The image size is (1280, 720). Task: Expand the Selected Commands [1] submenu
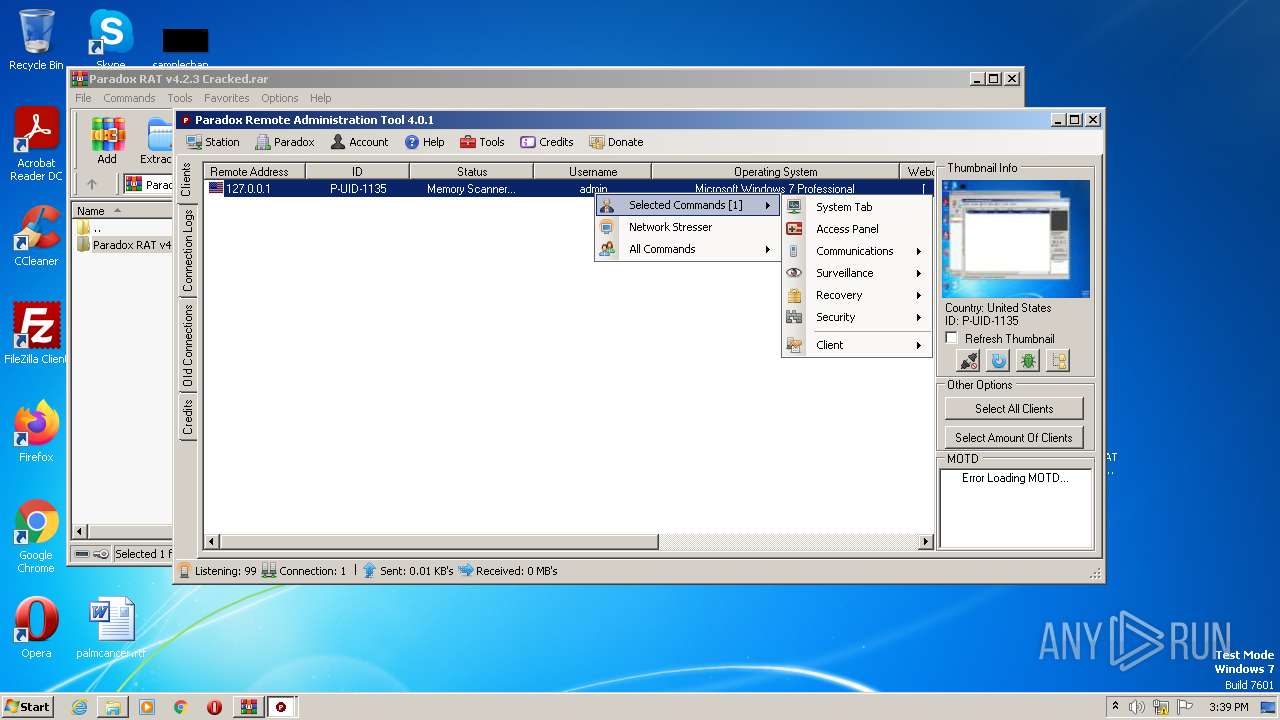[x=687, y=205]
